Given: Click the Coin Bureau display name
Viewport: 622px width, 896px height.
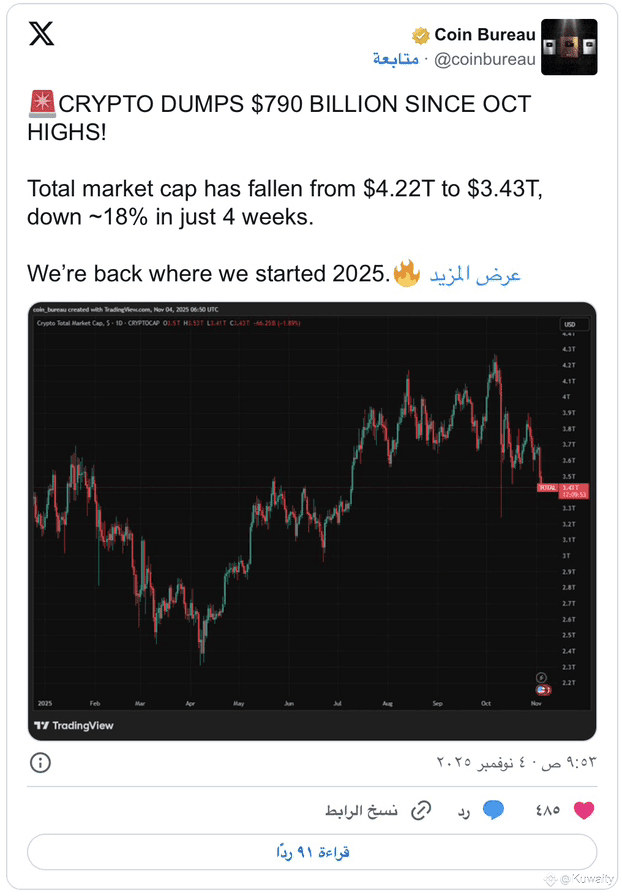Looking at the screenshot, I should 484,35.
